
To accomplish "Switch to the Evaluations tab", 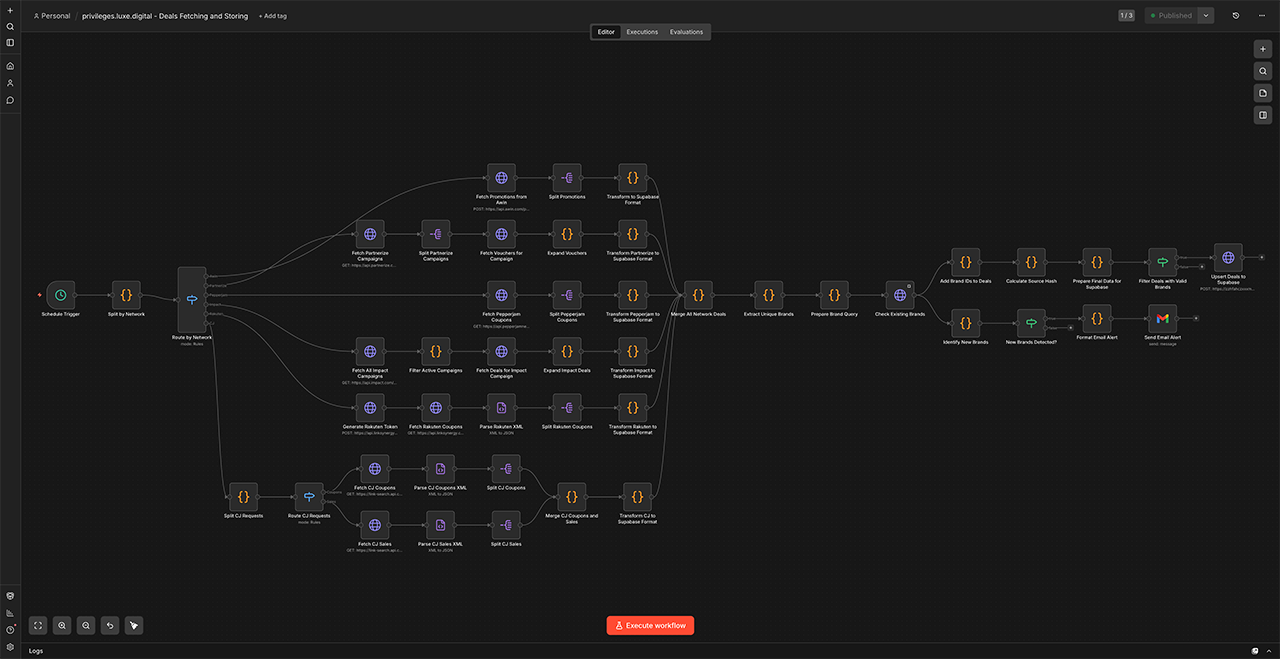I will click(x=686, y=32).
